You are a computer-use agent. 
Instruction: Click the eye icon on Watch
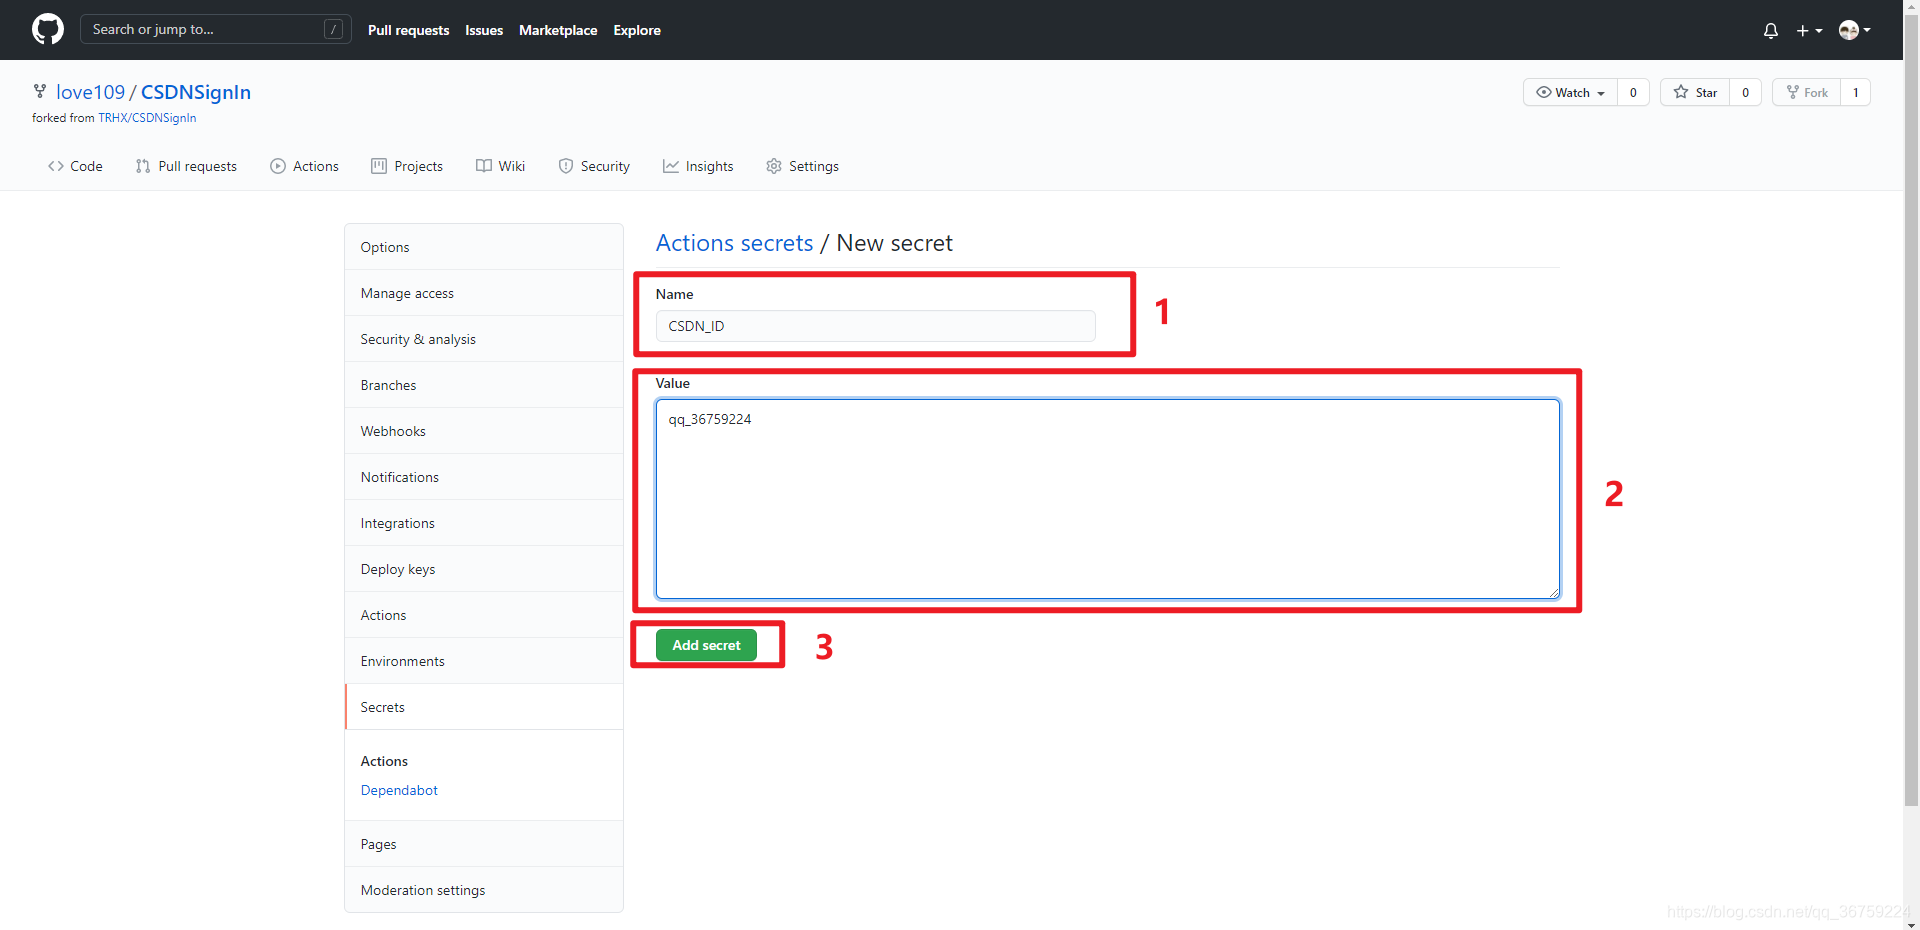(x=1544, y=92)
